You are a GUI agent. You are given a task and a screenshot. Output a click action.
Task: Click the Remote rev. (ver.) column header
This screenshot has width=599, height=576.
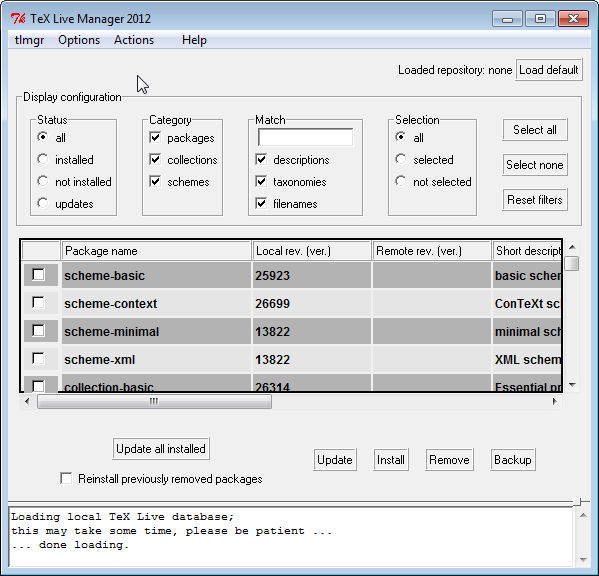[431, 251]
